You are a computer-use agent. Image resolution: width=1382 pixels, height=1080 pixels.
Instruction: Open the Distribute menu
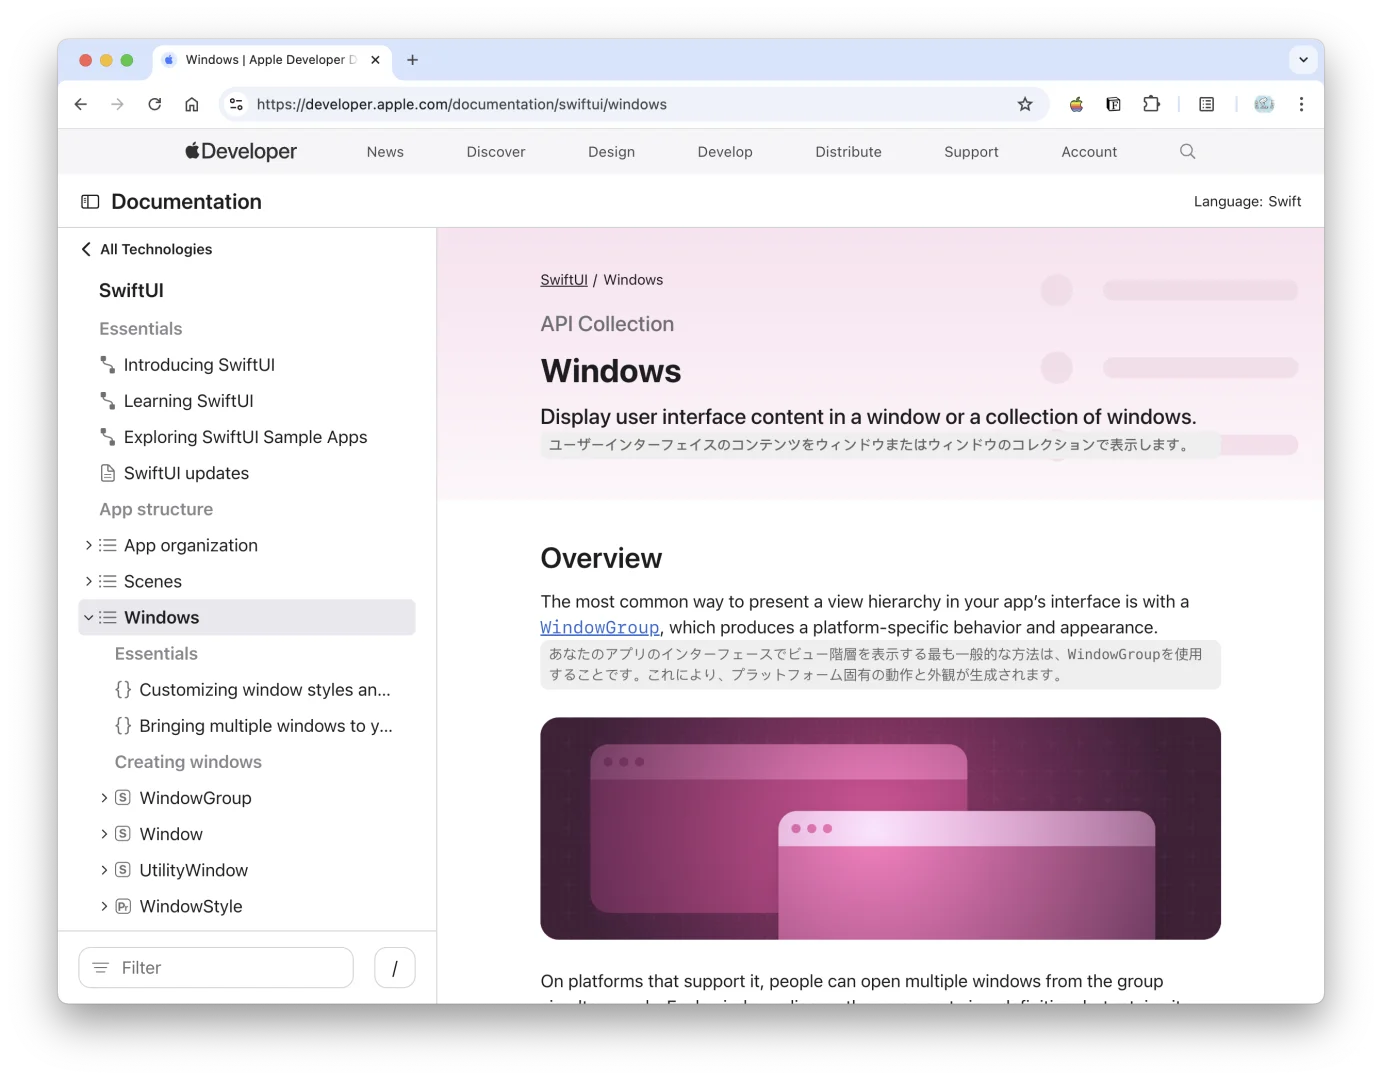[x=848, y=152]
